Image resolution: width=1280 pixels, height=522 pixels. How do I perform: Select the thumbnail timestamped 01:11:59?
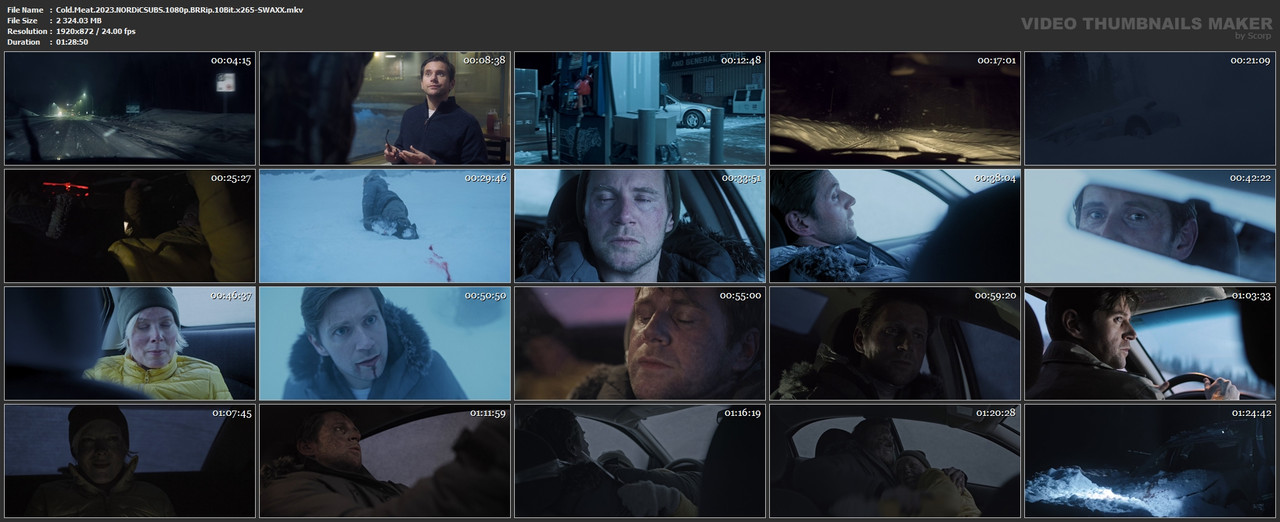coord(385,461)
